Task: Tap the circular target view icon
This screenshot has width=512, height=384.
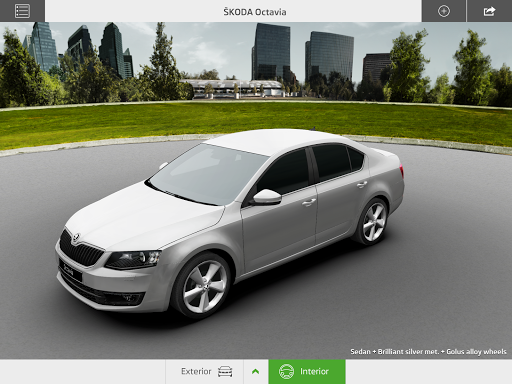Action: [444, 11]
